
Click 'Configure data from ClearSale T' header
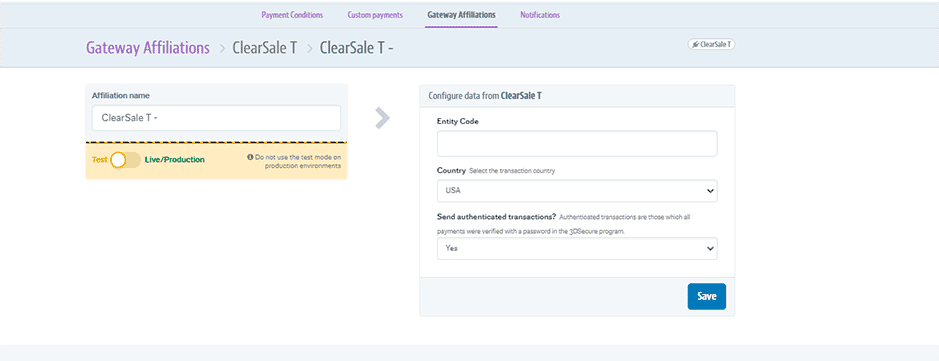pos(486,95)
